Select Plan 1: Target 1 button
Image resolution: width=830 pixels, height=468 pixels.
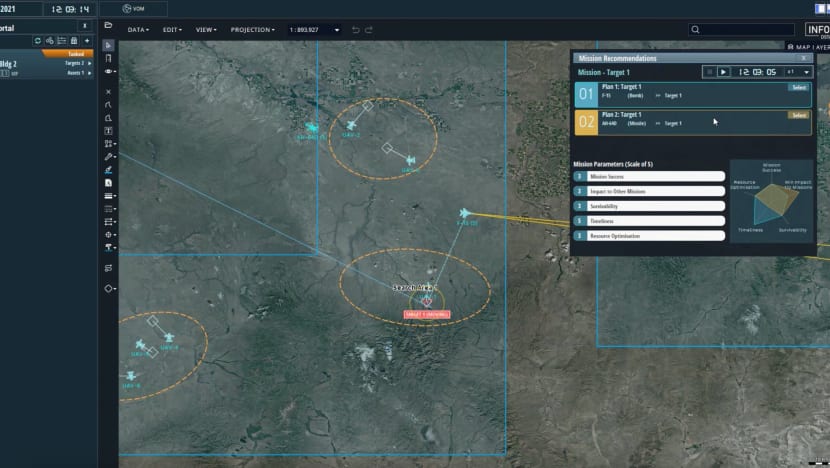tap(798, 88)
